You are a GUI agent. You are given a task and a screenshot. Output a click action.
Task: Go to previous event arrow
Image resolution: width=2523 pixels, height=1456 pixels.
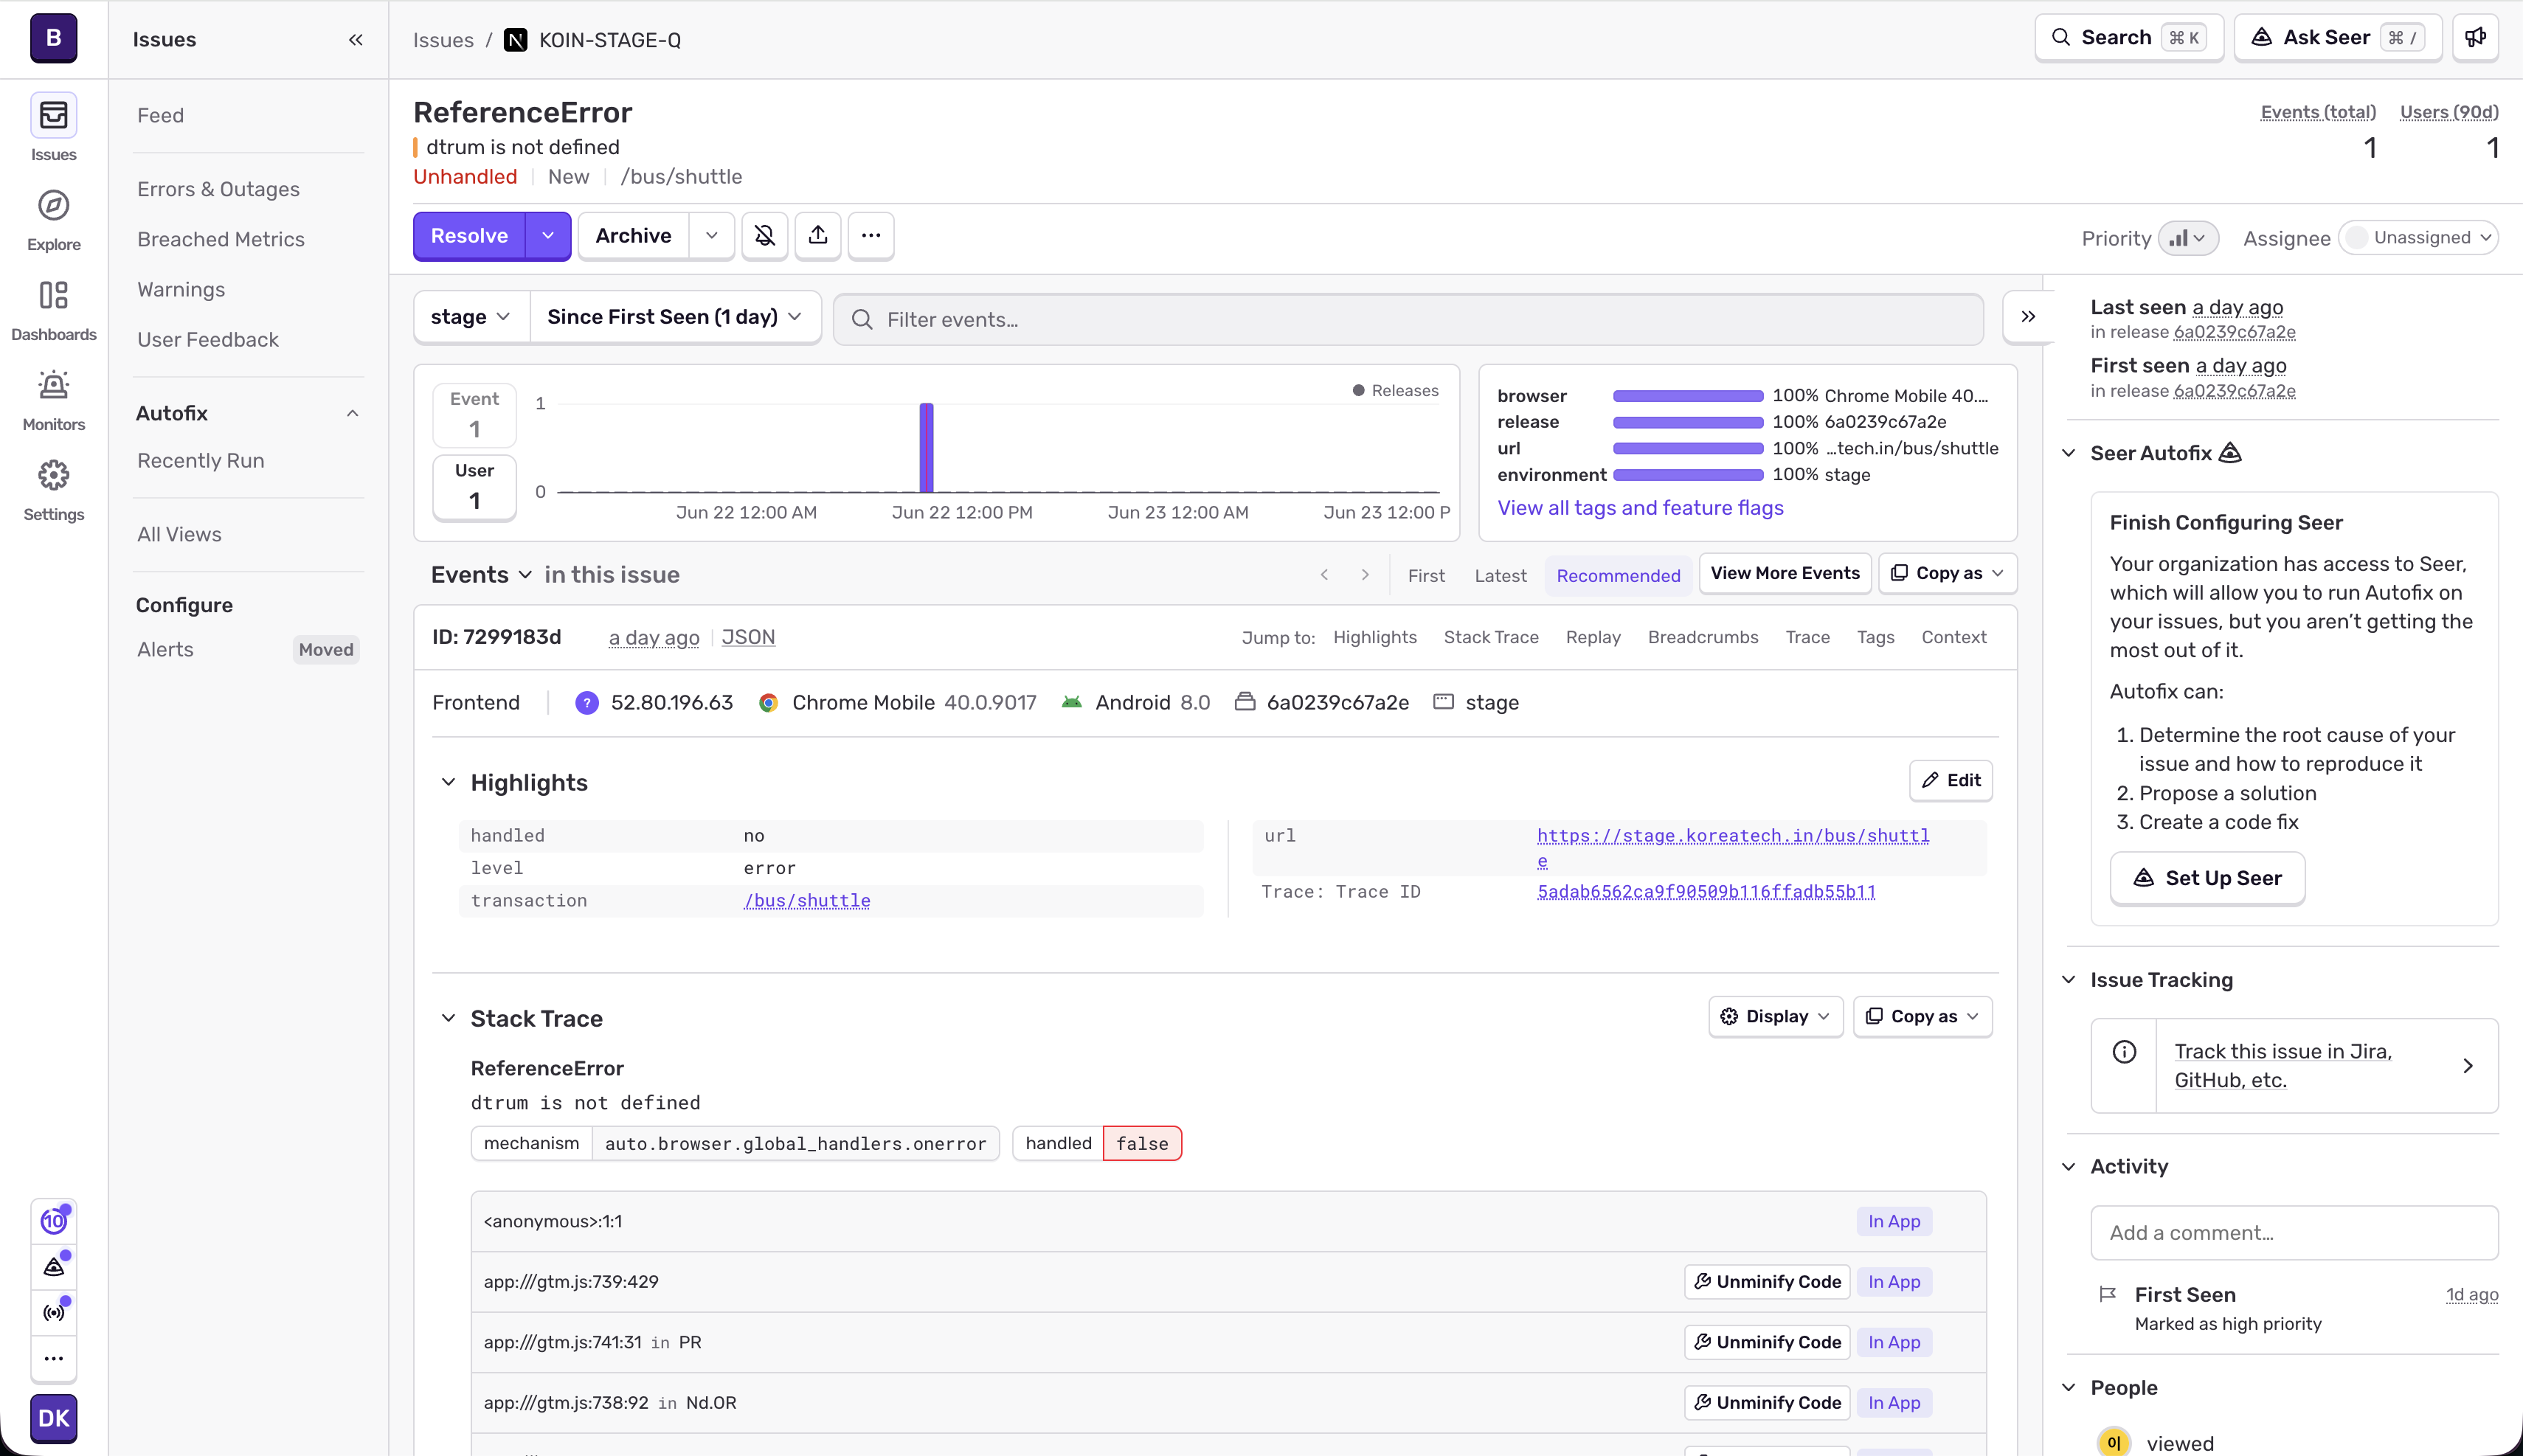(x=1324, y=575)
